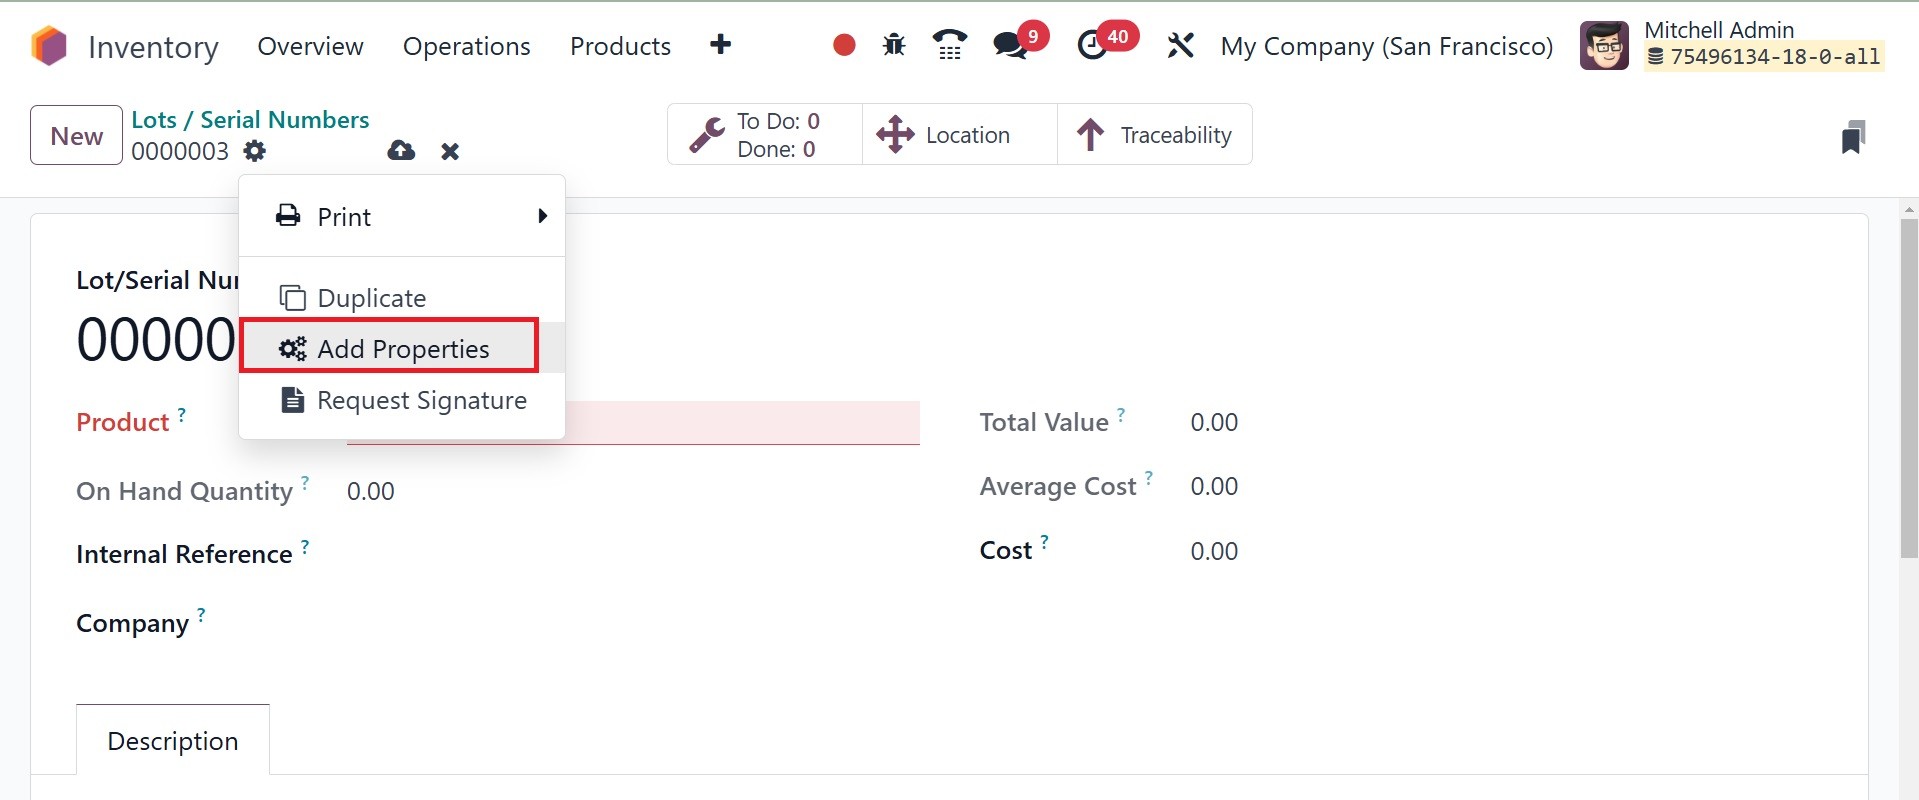This screenshot has width=1919, height=800.
Task: Expand the Print submenu arrow
Action: (542, 216)
